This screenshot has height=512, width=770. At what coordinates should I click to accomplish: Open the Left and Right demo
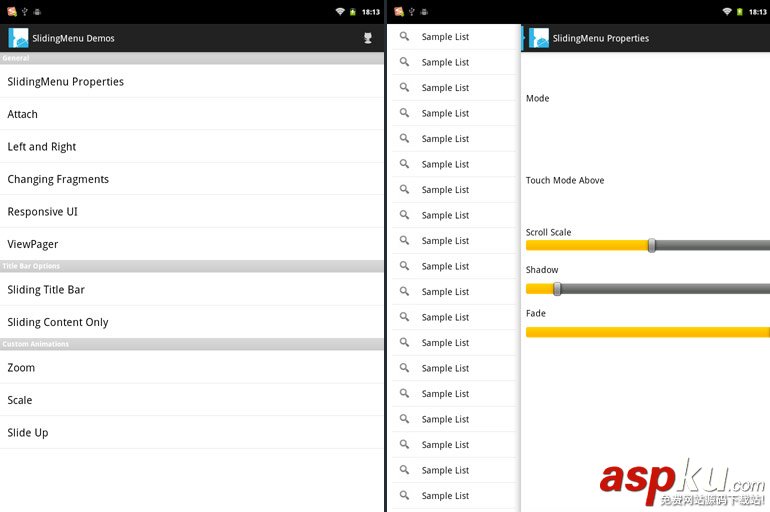[x=42, y=146]
